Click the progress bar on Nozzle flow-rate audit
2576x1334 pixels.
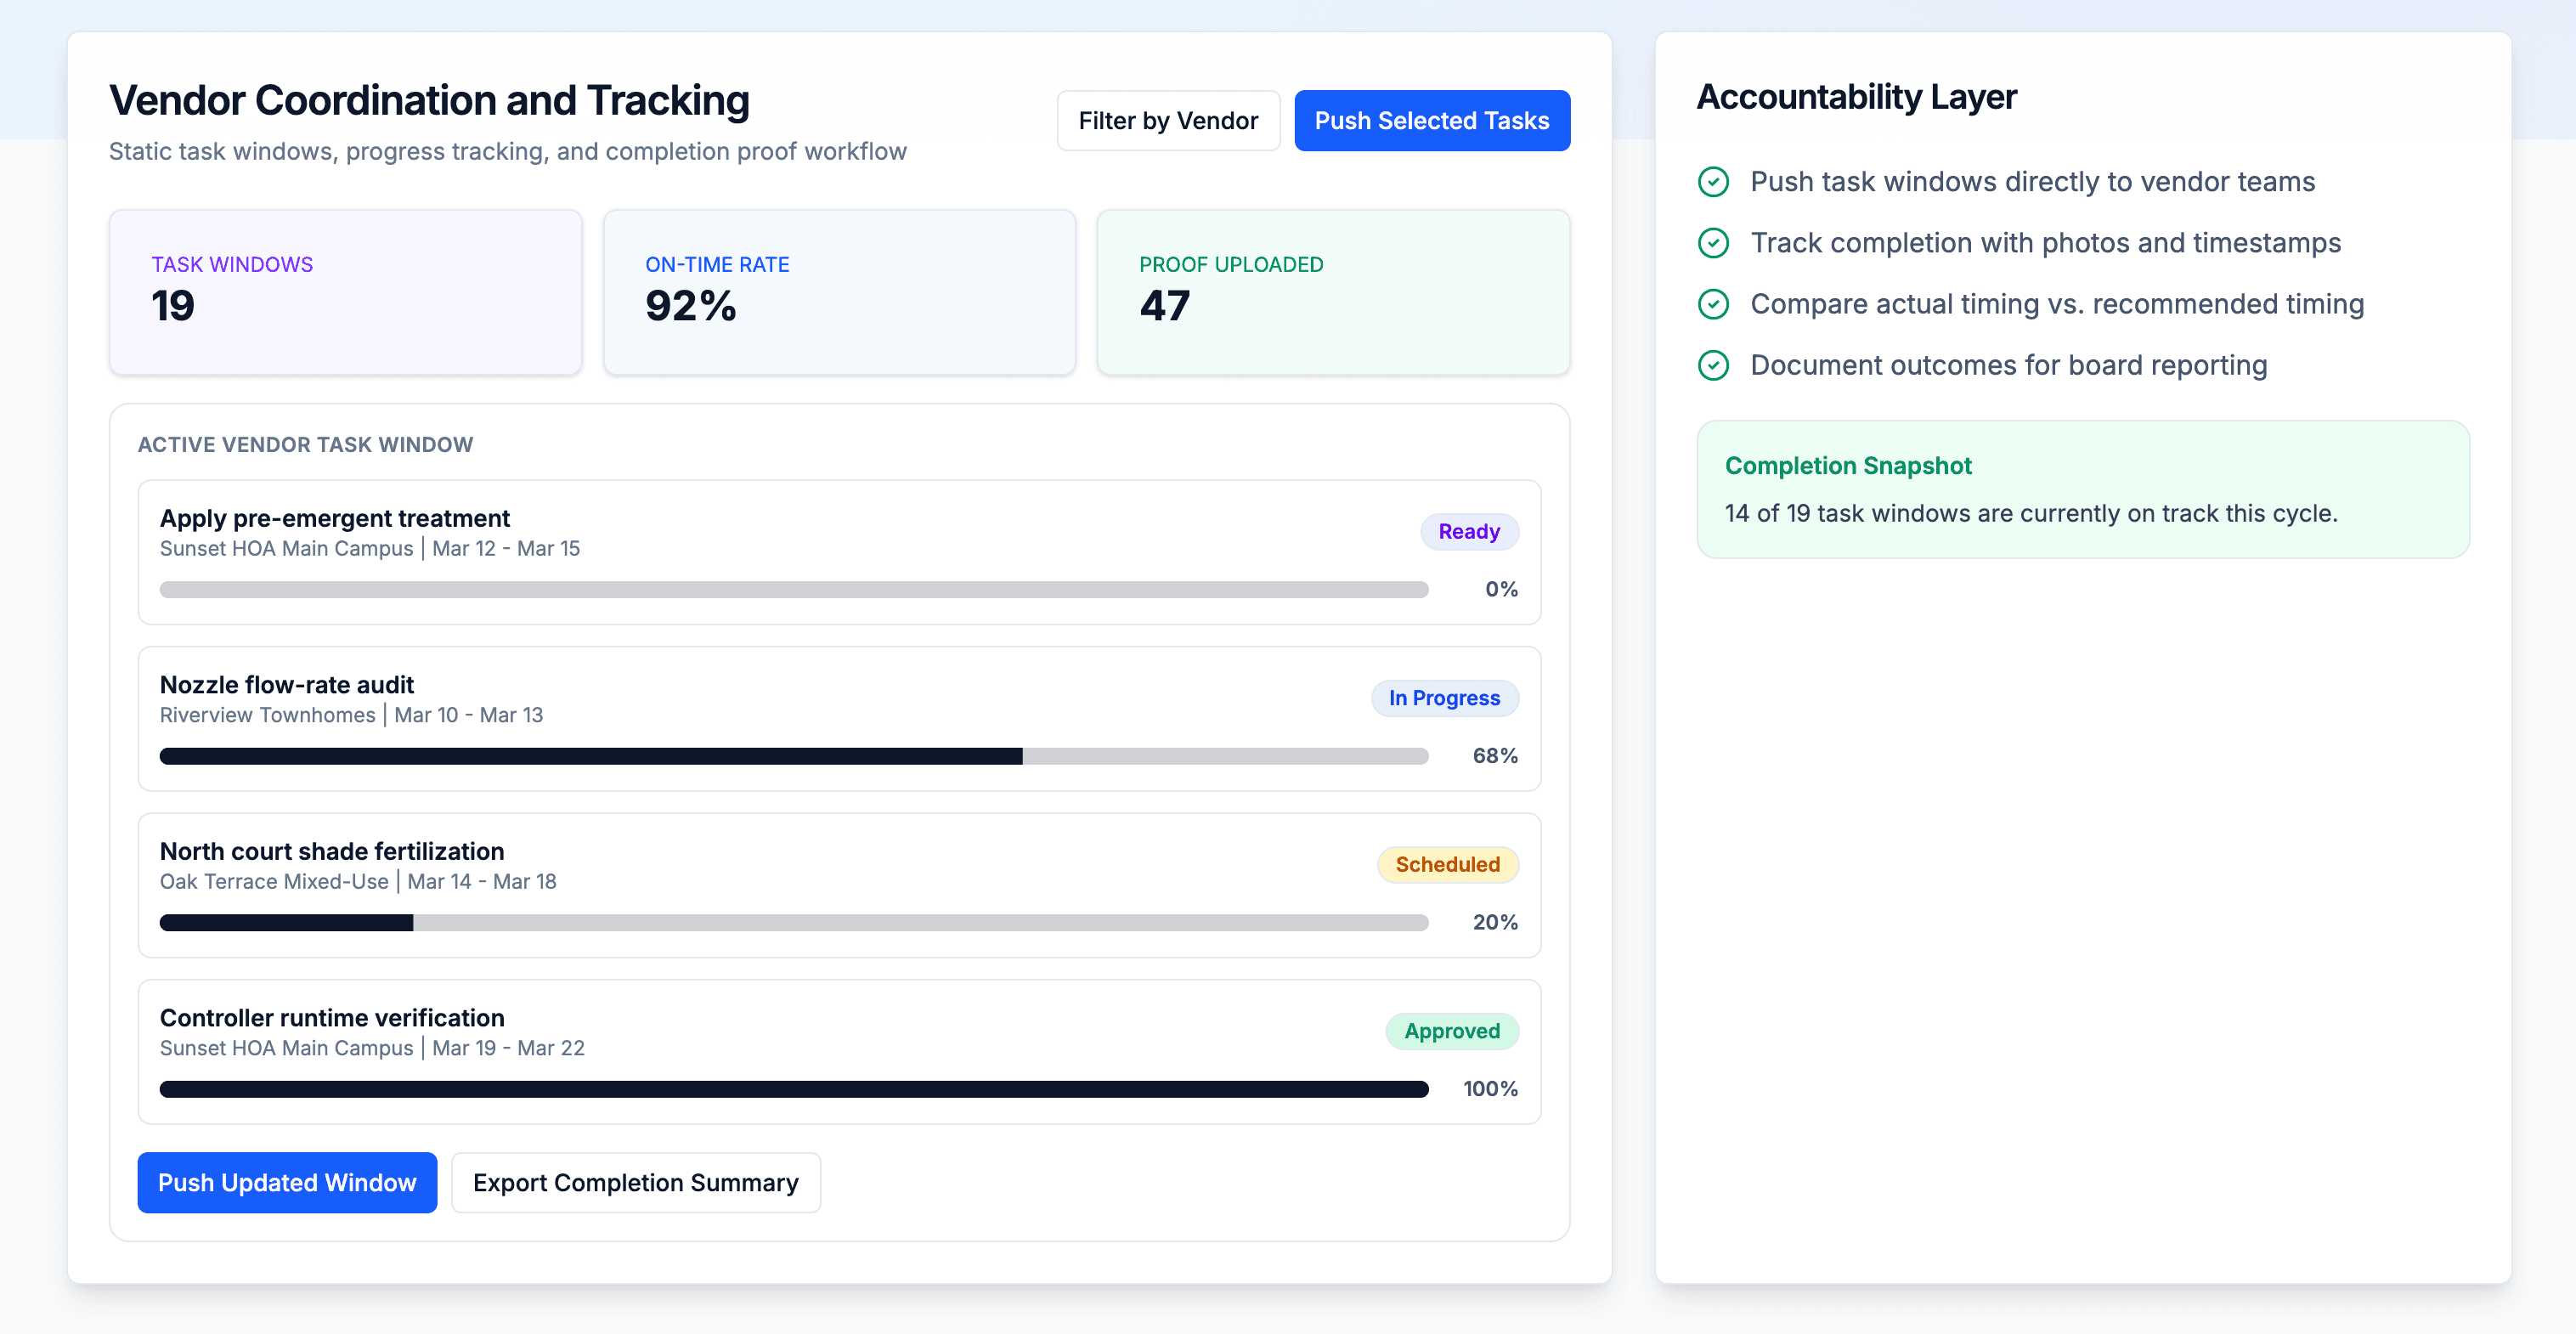[793, 756]
